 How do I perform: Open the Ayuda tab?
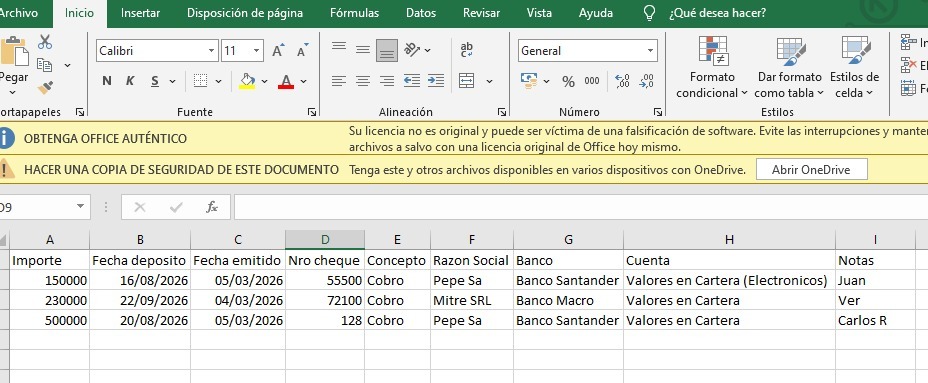point(596,13)
